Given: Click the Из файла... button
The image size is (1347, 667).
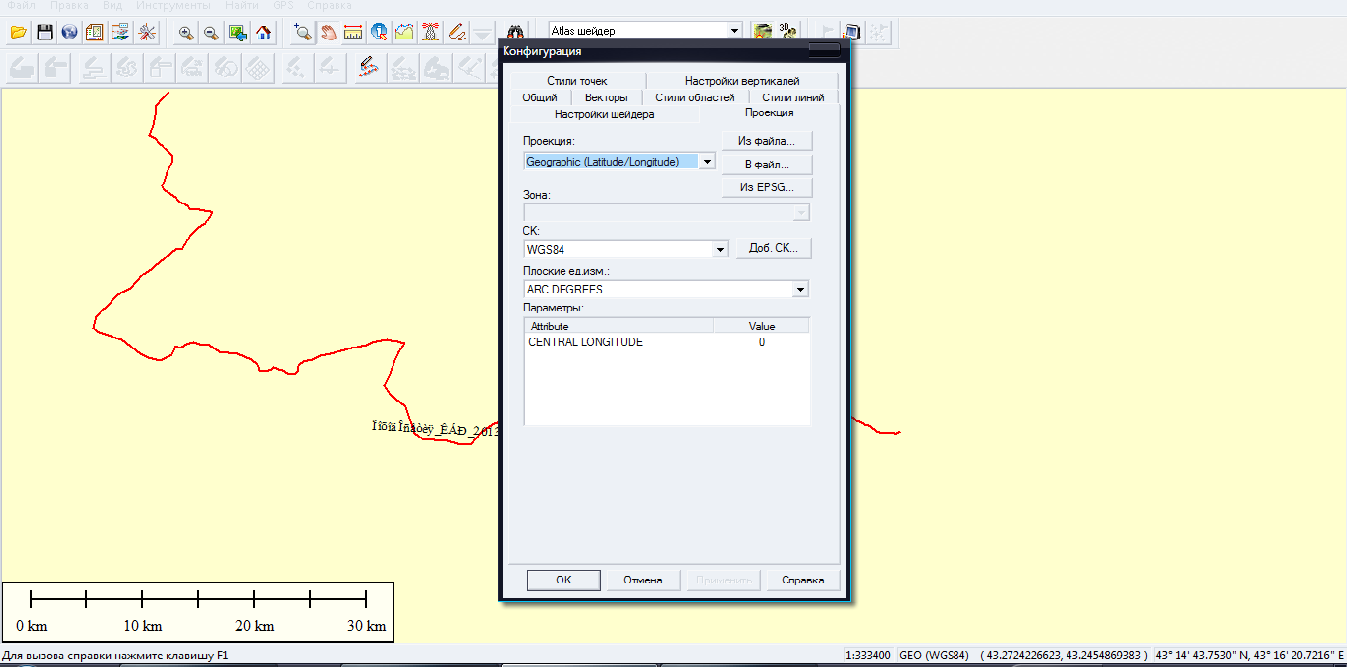Looking at the screenshot, I should 766,141.
